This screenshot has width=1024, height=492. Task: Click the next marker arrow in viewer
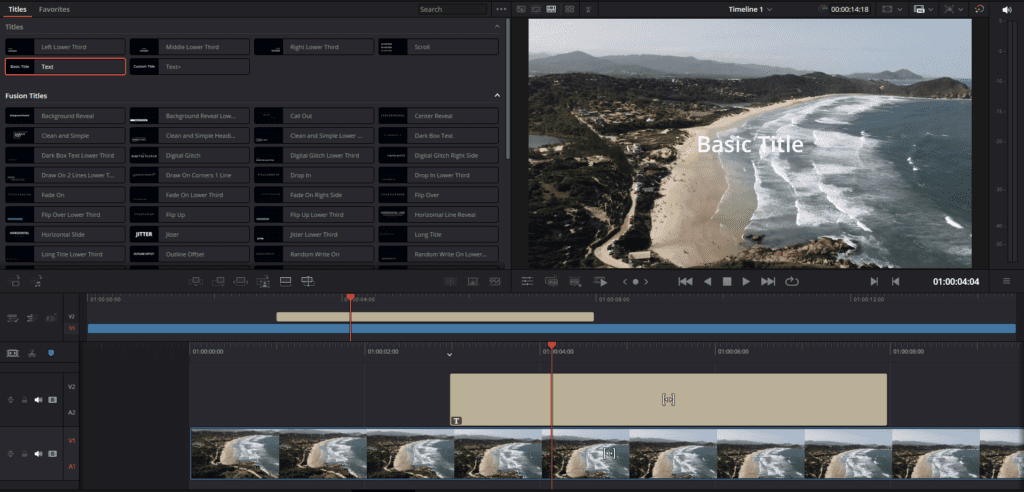click(x=646, y=282)
